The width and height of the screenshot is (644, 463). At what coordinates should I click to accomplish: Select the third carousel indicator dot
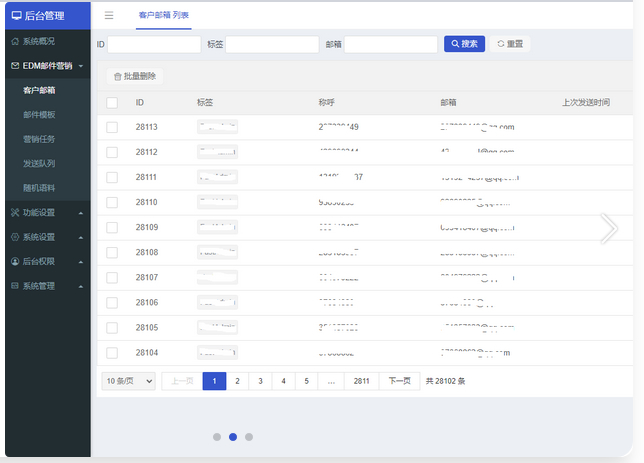(x=249, y=437)
